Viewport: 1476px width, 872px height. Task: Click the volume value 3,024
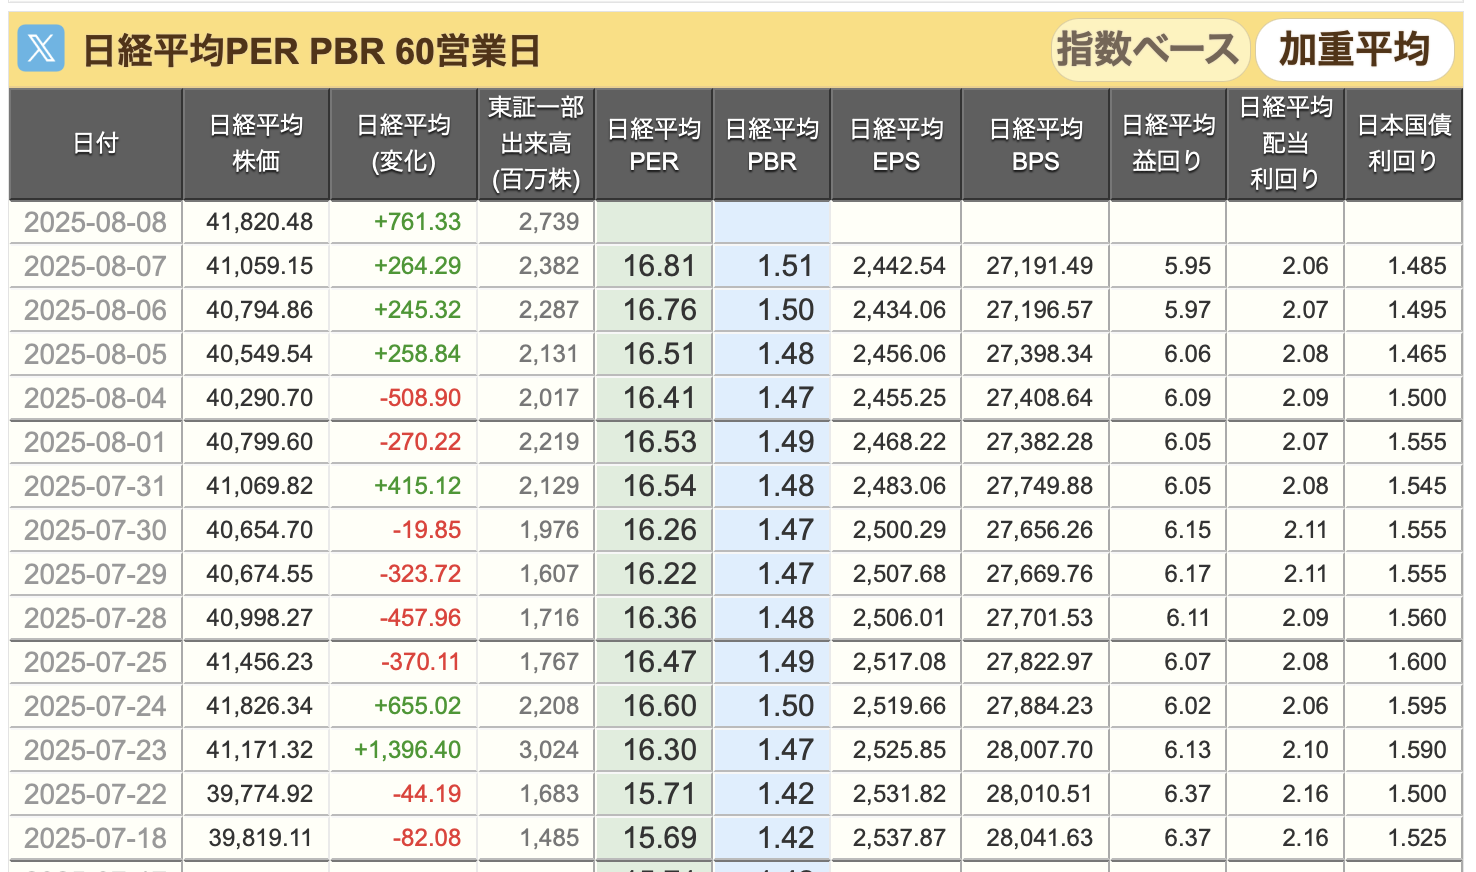coord(549,750)
